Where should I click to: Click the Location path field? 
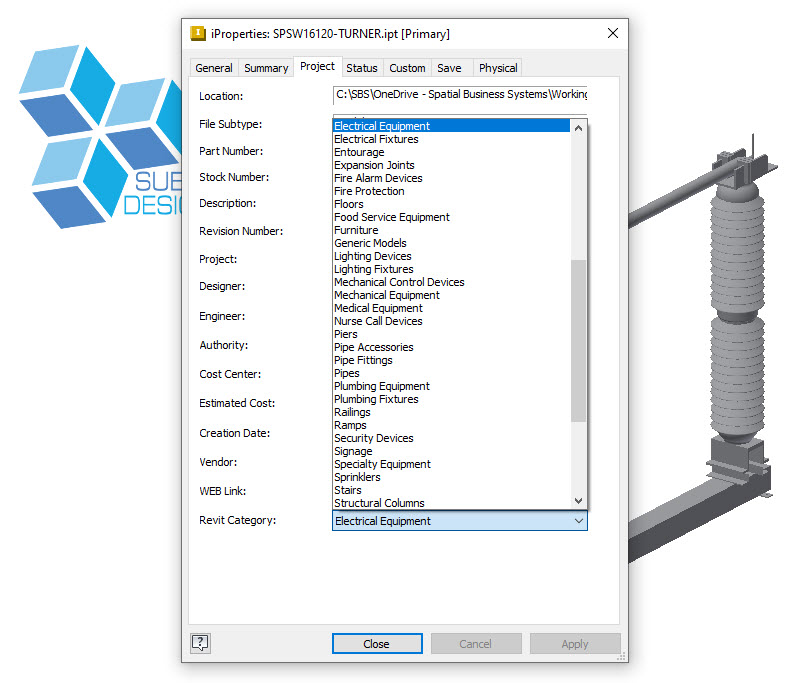pos(460,95)
